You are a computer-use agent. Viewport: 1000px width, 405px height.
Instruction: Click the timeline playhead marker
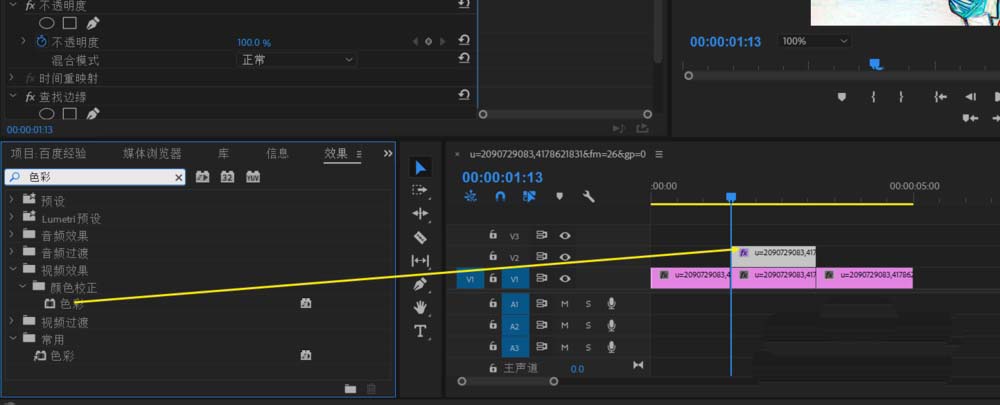(x=731, y=198)
